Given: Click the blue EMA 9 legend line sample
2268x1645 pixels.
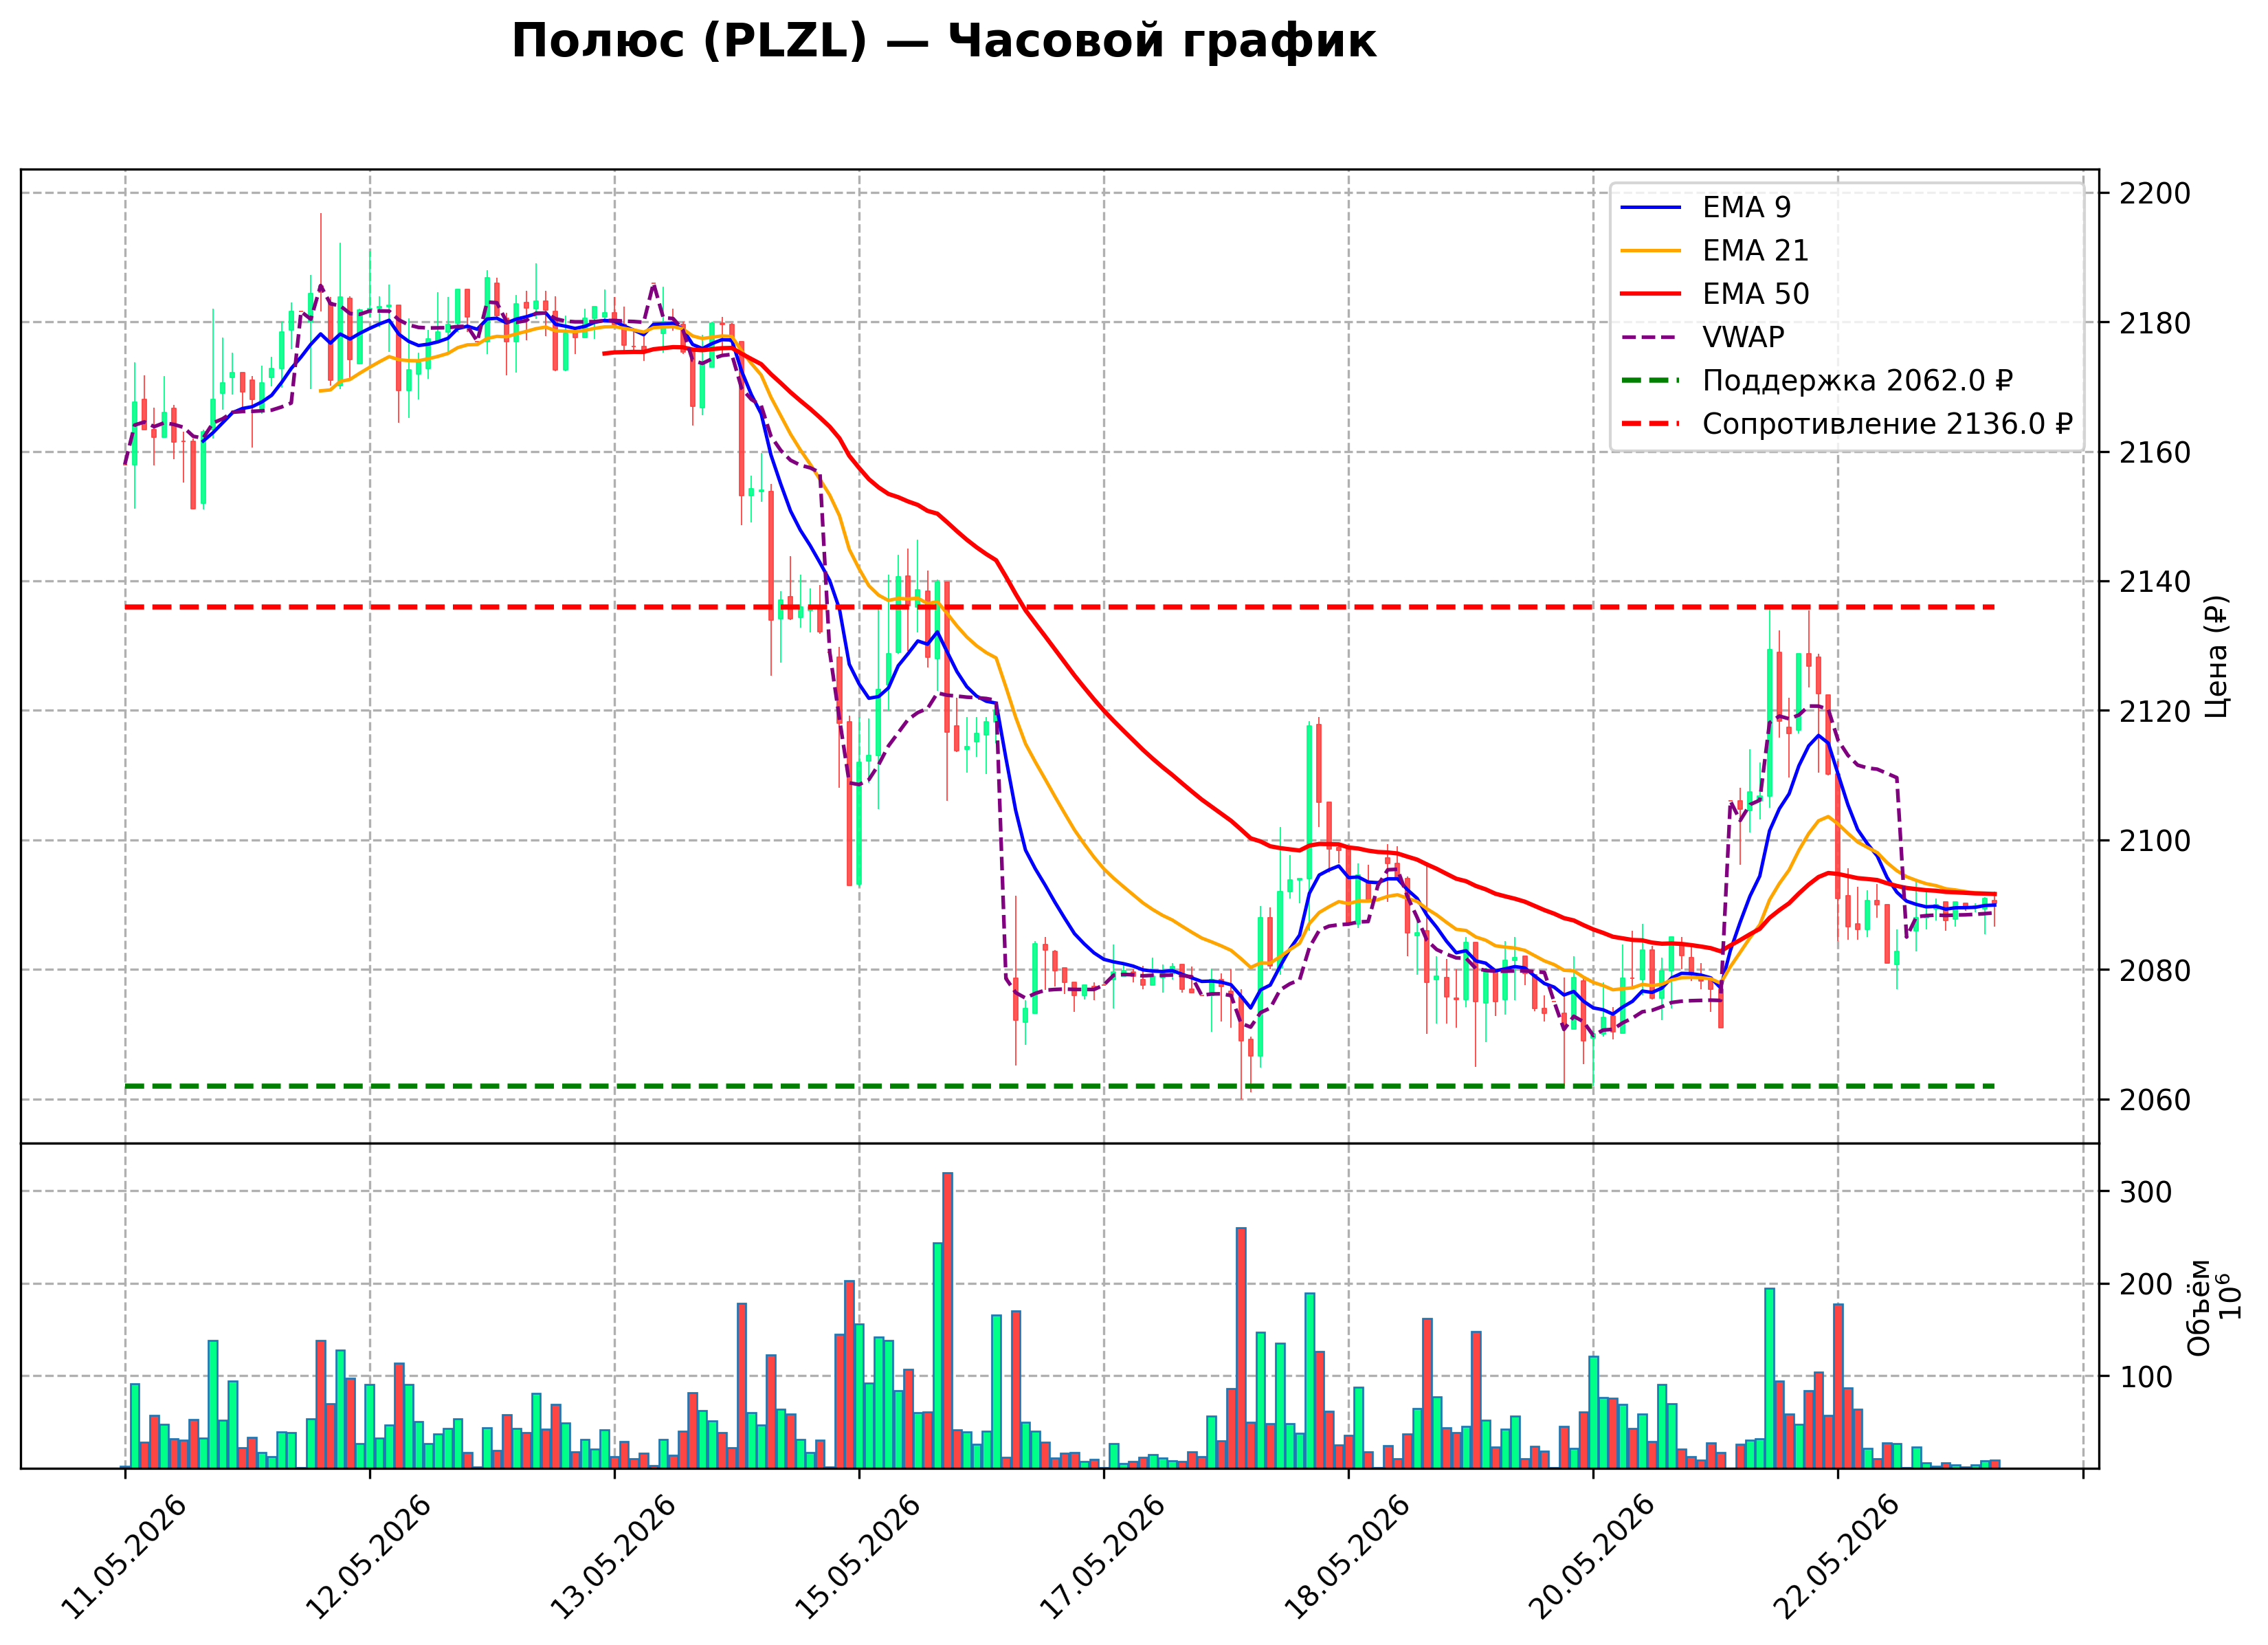Looking at the screenshot, I should [x=1651, y=207].
